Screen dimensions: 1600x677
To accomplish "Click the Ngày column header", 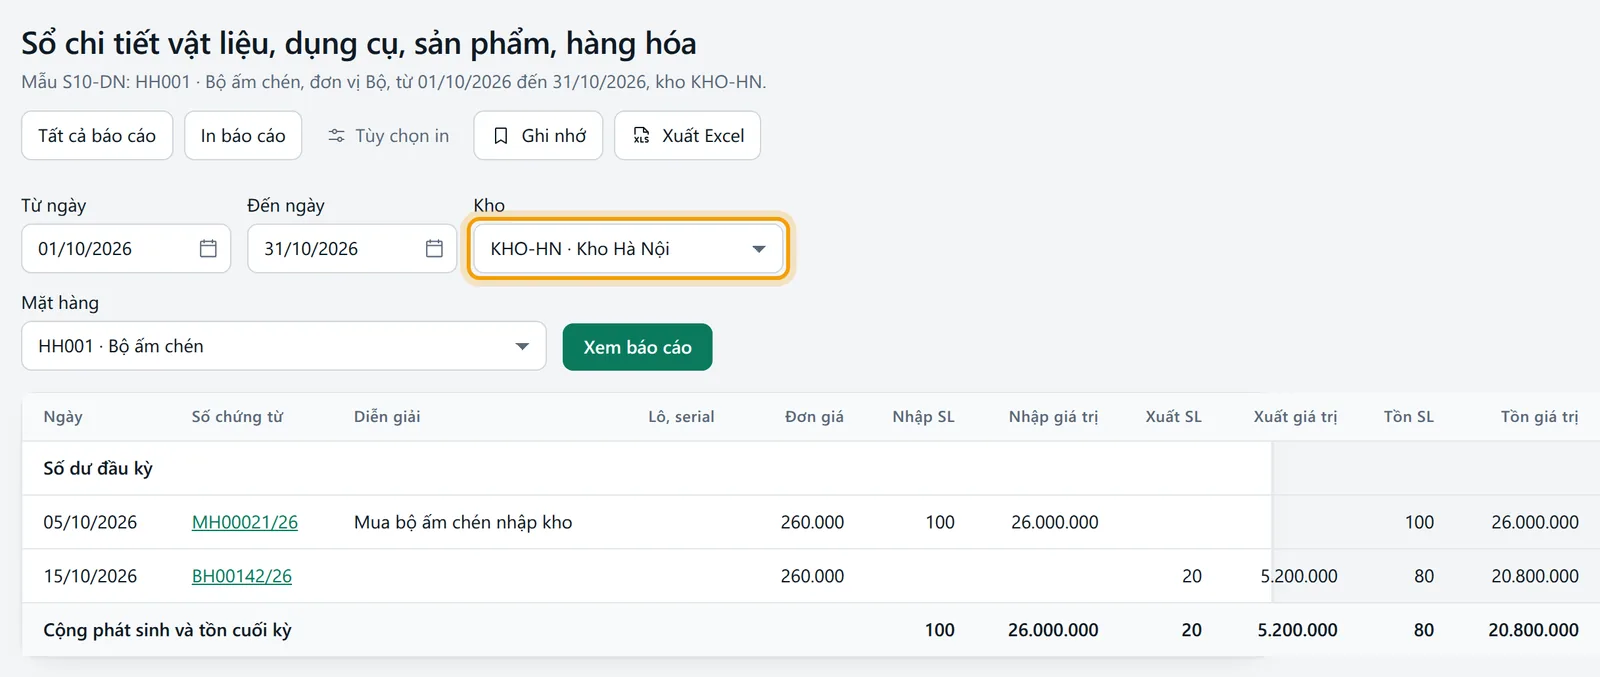I will tap(63, 417).
